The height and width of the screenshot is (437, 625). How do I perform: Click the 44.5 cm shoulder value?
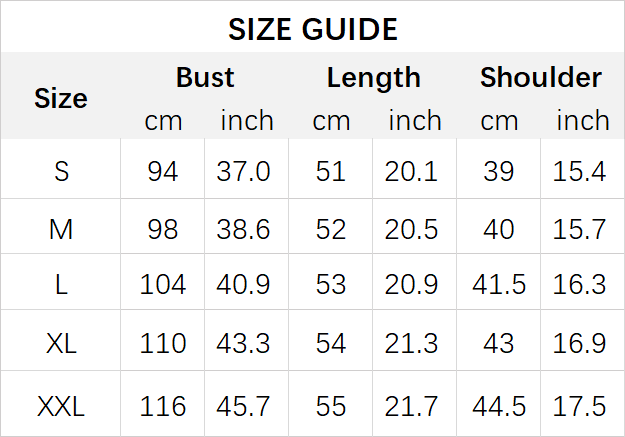coord(499,406)
